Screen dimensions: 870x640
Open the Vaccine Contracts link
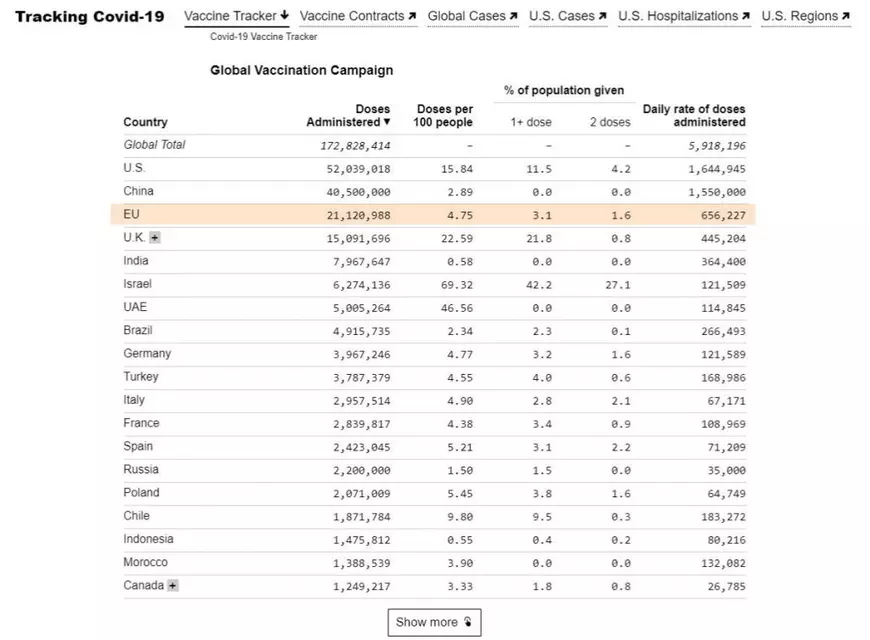coord(358,15)
